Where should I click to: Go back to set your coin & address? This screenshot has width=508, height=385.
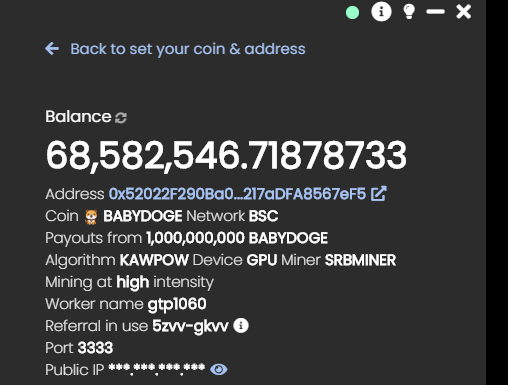[188, 49]
